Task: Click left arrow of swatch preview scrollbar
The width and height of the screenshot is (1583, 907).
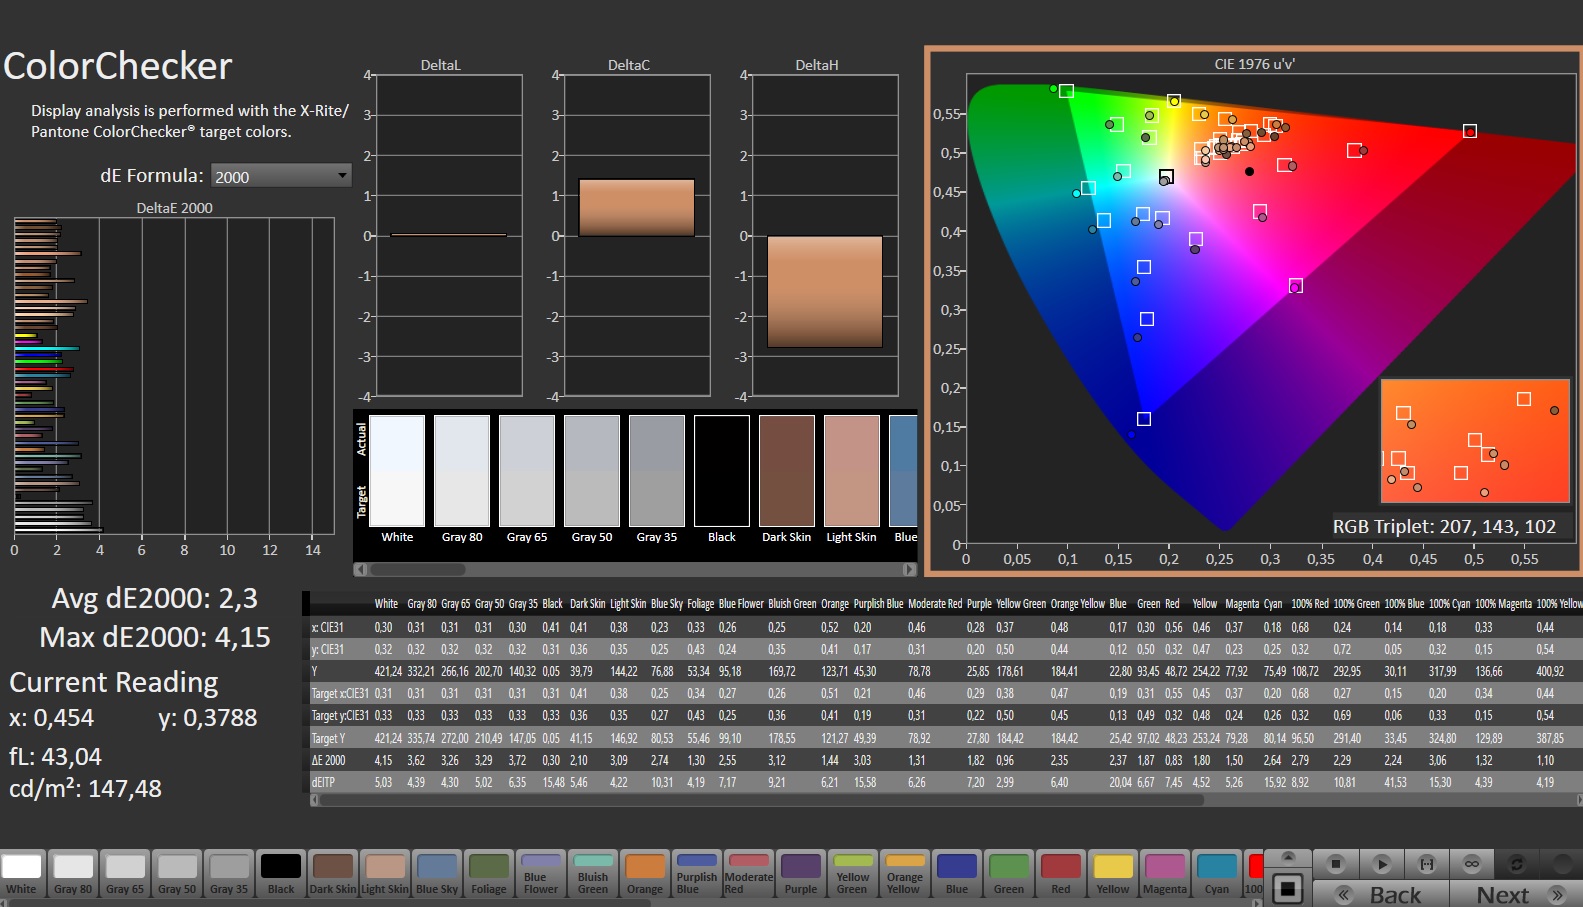Action: pyautogui.click(x=361, y=569)
